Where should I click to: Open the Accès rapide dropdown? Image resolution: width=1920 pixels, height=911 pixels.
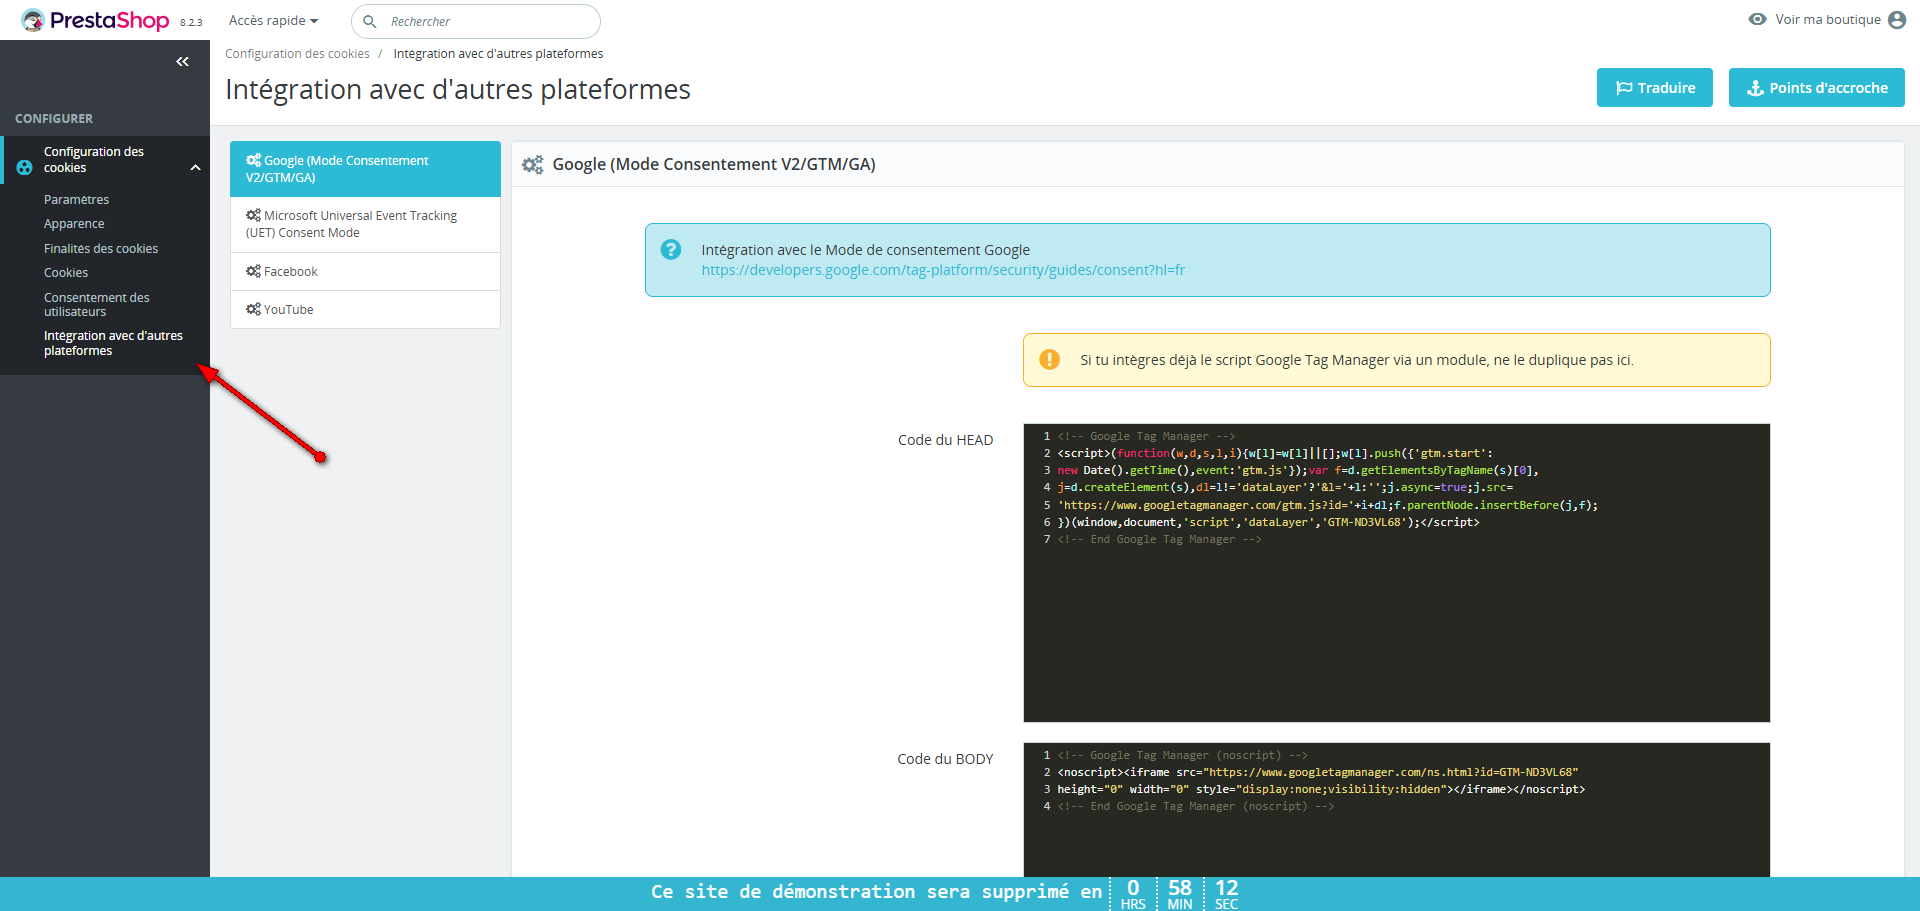[273, 21]
